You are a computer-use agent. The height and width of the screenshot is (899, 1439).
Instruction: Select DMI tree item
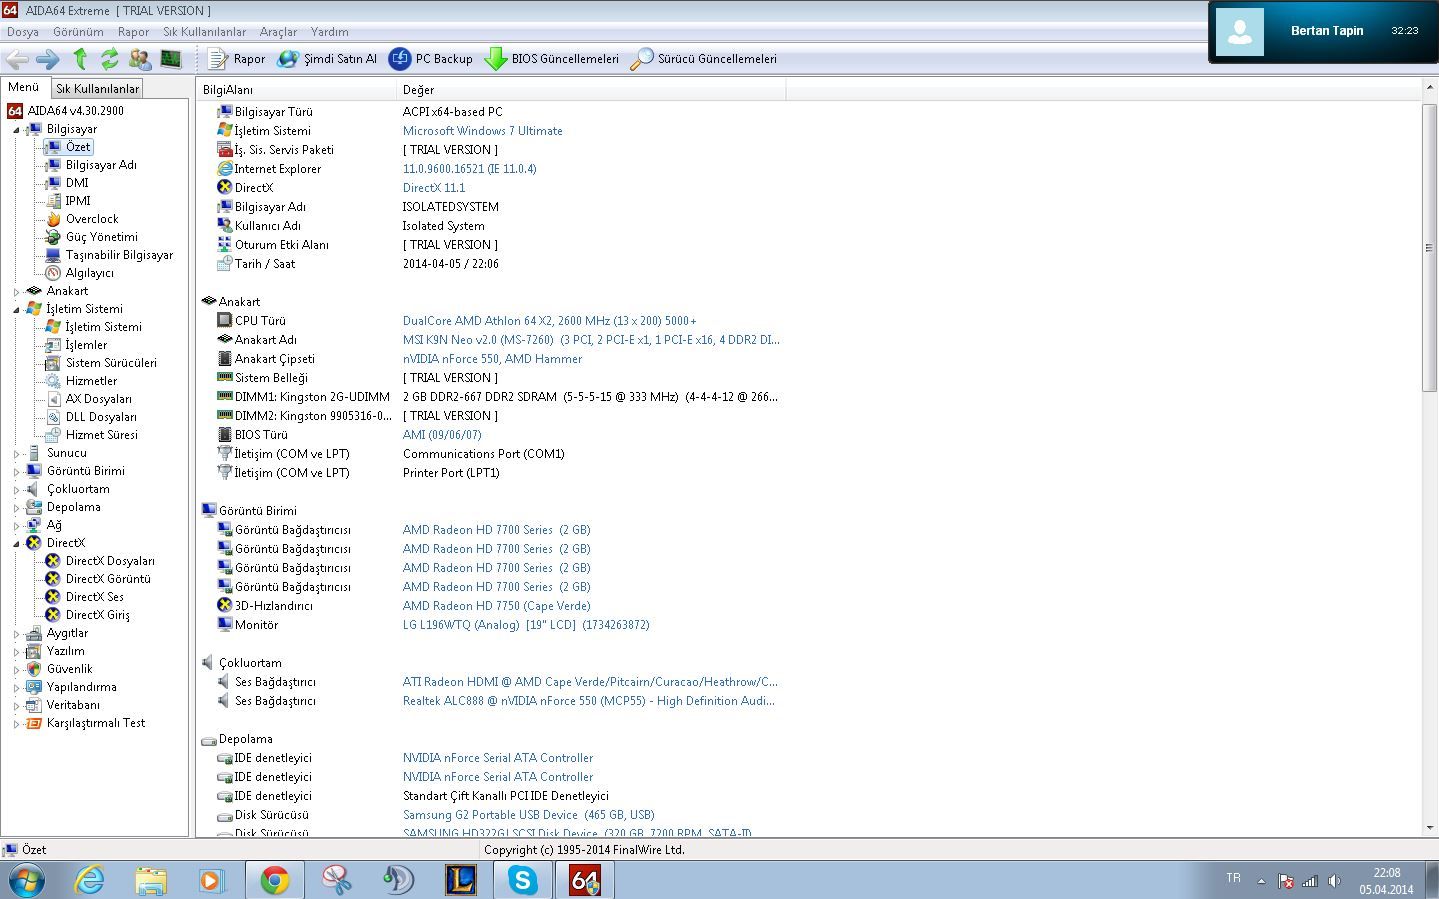tap(77, 183)
